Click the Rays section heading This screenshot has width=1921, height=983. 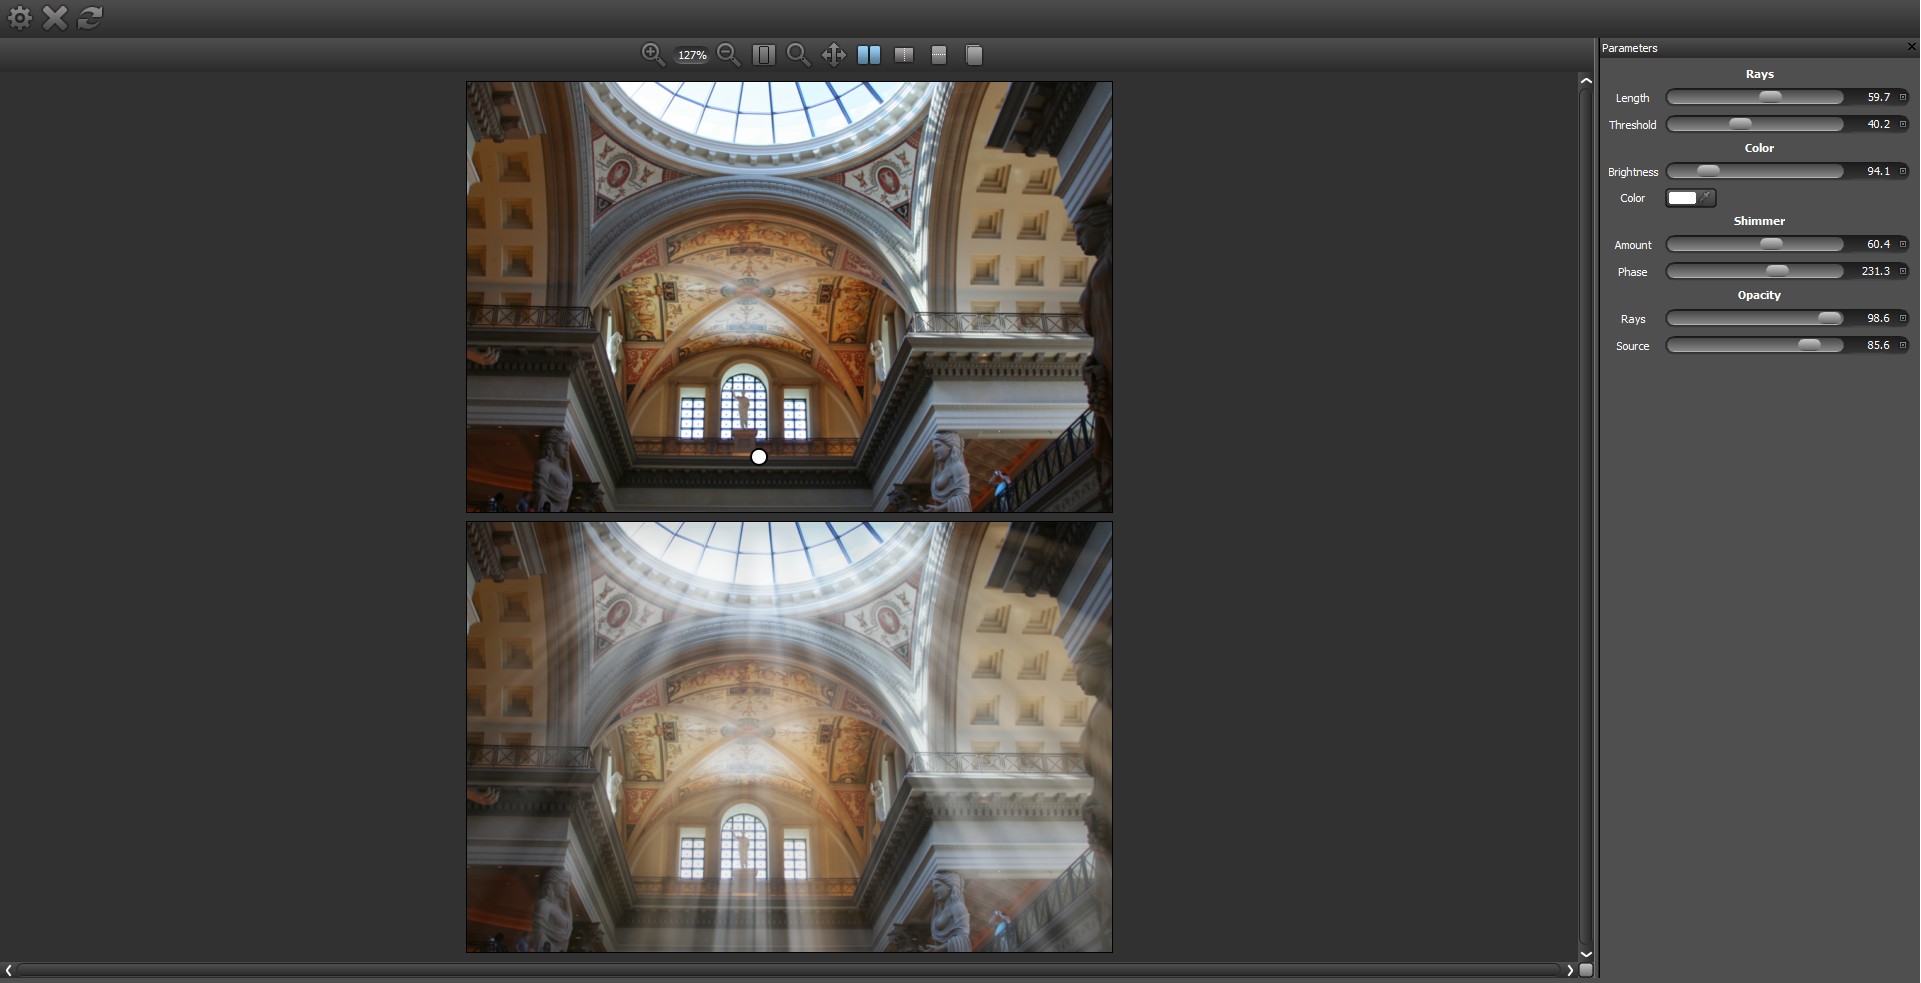coord(1759,74)
